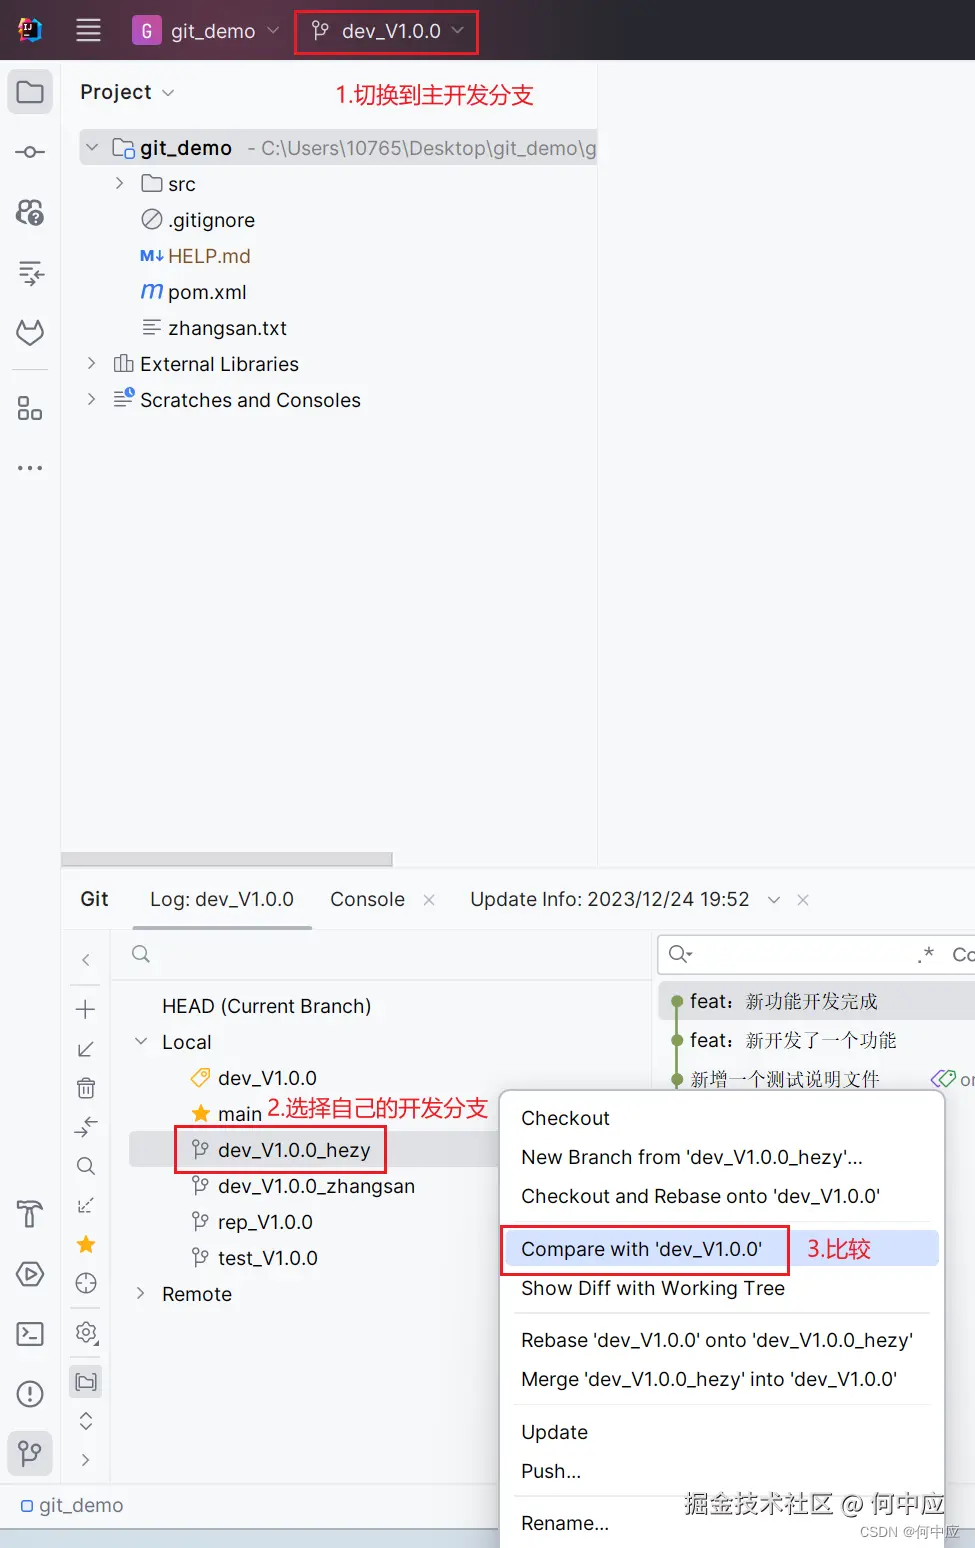Open the GitLab tool window
The image size is (975, 1548).
29,332
